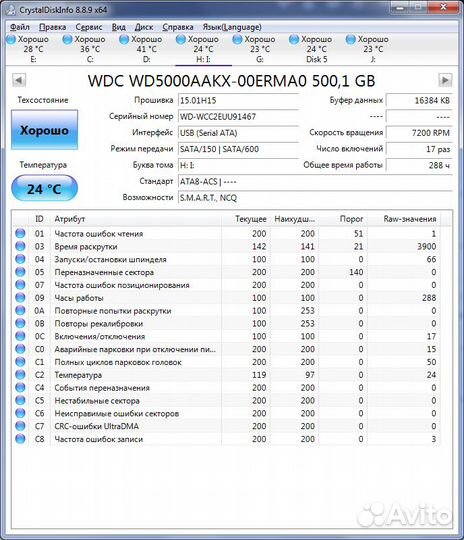Click status orb for События переназначения
Viewport: 464px width, 540px height.
pos(20,387)
